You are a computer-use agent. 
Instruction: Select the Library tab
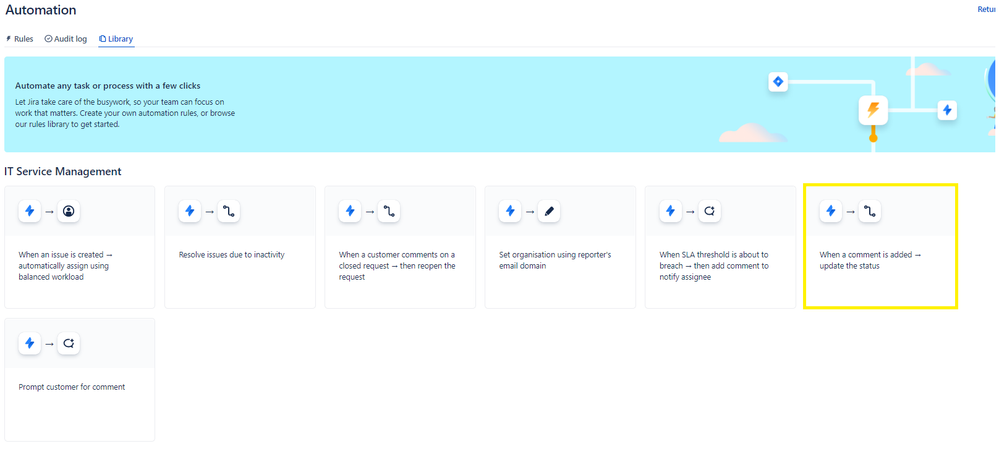point(116,39)
